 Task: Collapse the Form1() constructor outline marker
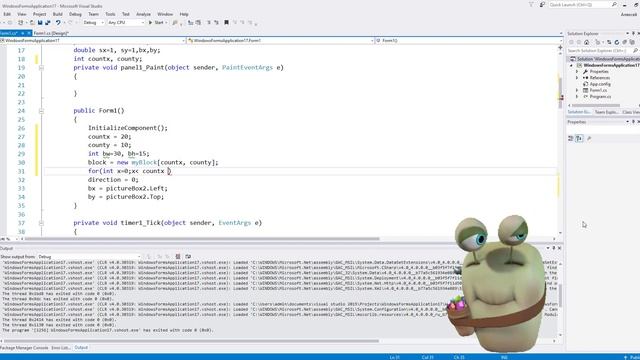[41, 111]
